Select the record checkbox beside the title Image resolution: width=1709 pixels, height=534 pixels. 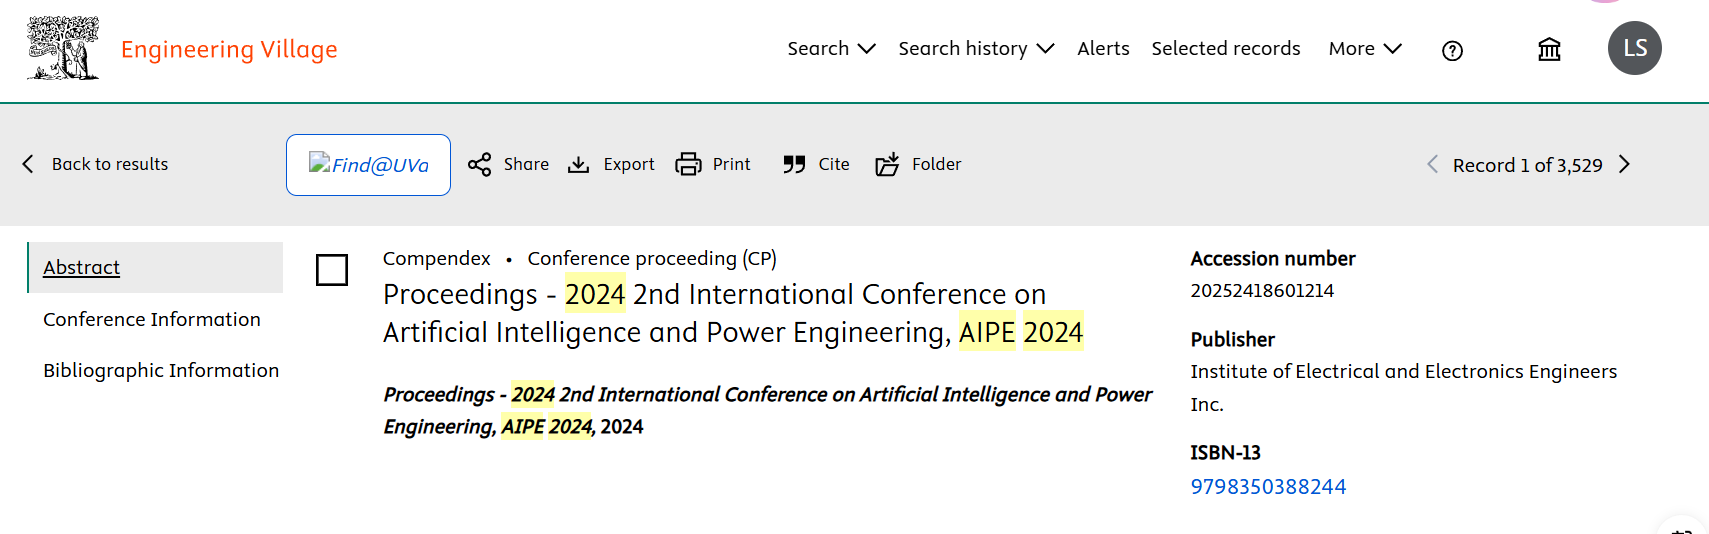(332, 270)
